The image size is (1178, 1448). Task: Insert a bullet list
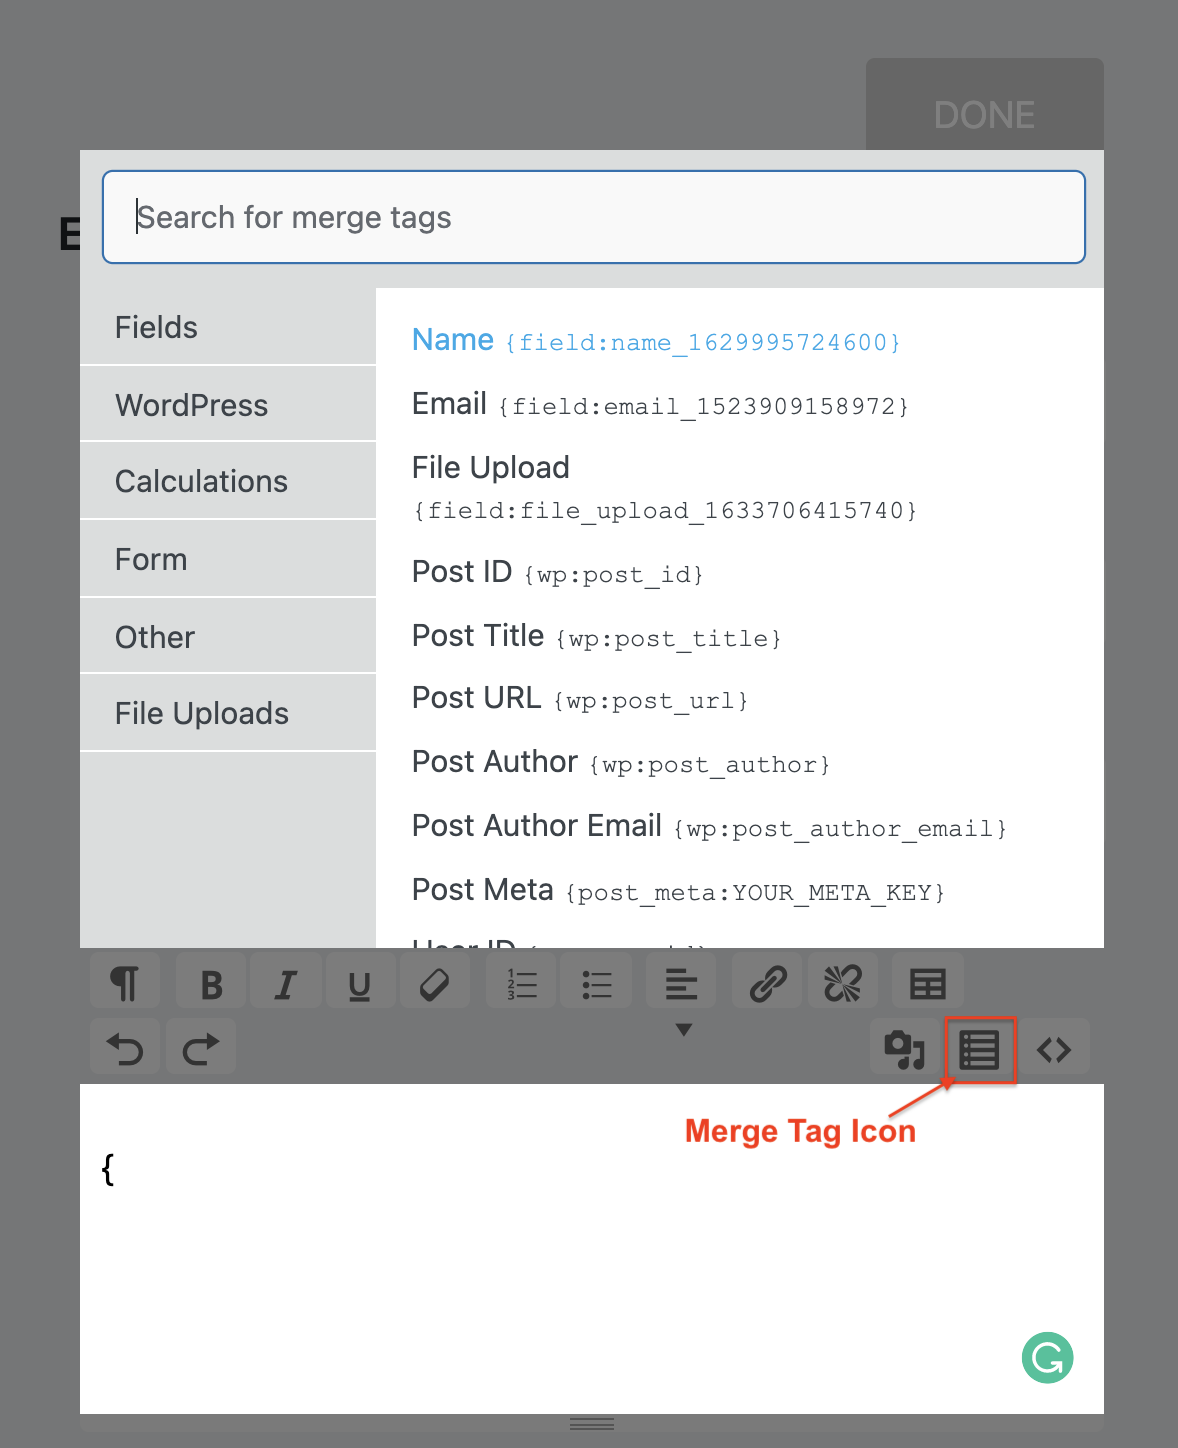click(596, 982)
